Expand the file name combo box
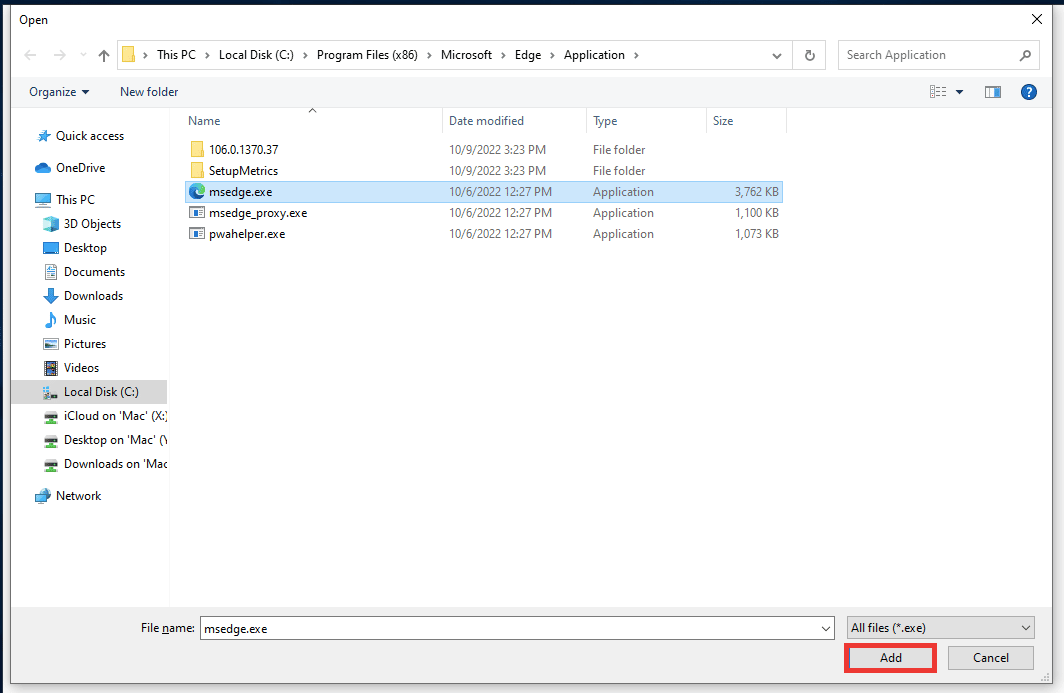1064x693 pixels. pos(824,627)
